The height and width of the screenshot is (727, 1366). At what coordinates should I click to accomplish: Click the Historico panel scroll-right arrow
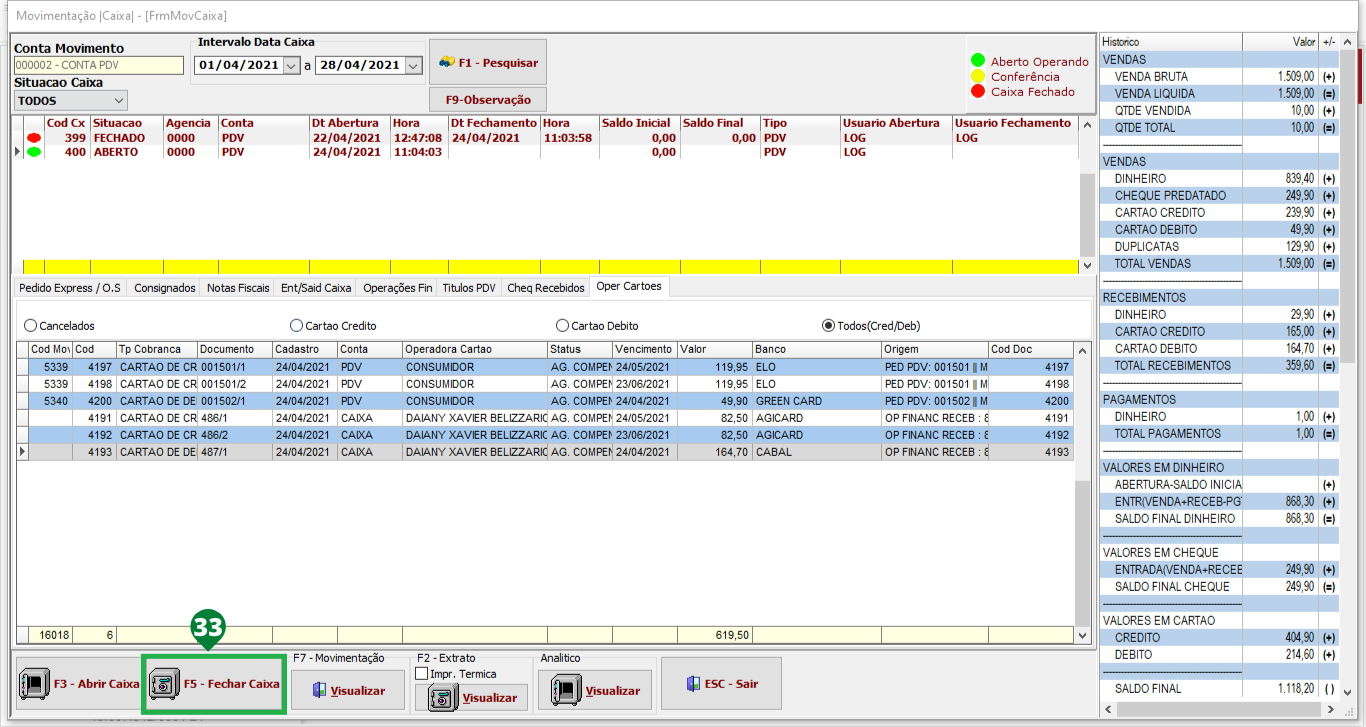coord(1332,709)
